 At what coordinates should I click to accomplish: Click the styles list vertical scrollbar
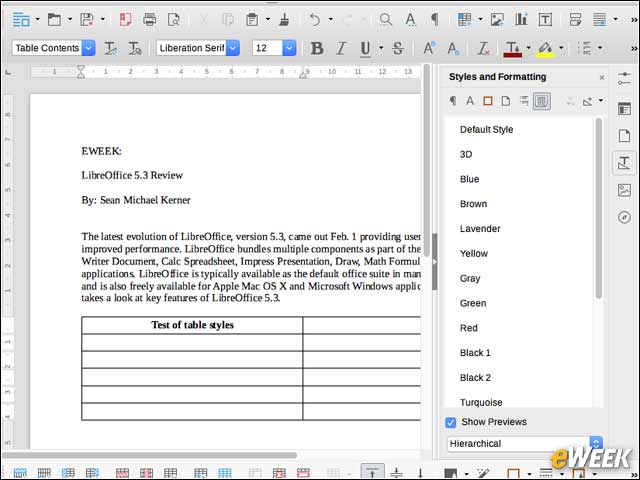coord(599,208)
